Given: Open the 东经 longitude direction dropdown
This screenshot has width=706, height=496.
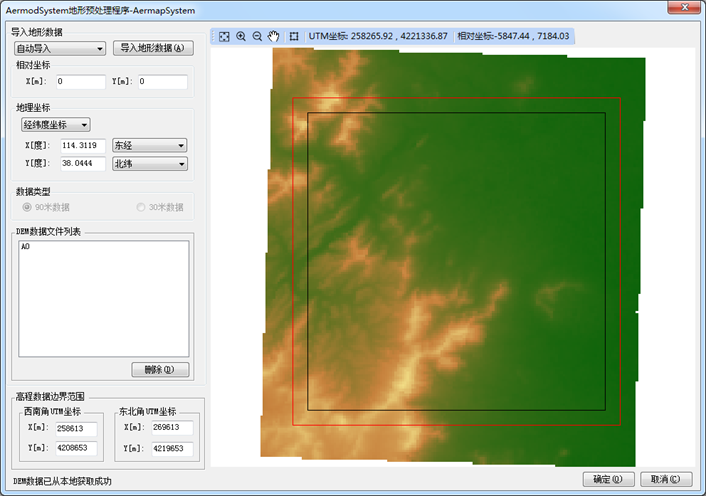Looking at the screenshot, I should click(x=150, y=145).
